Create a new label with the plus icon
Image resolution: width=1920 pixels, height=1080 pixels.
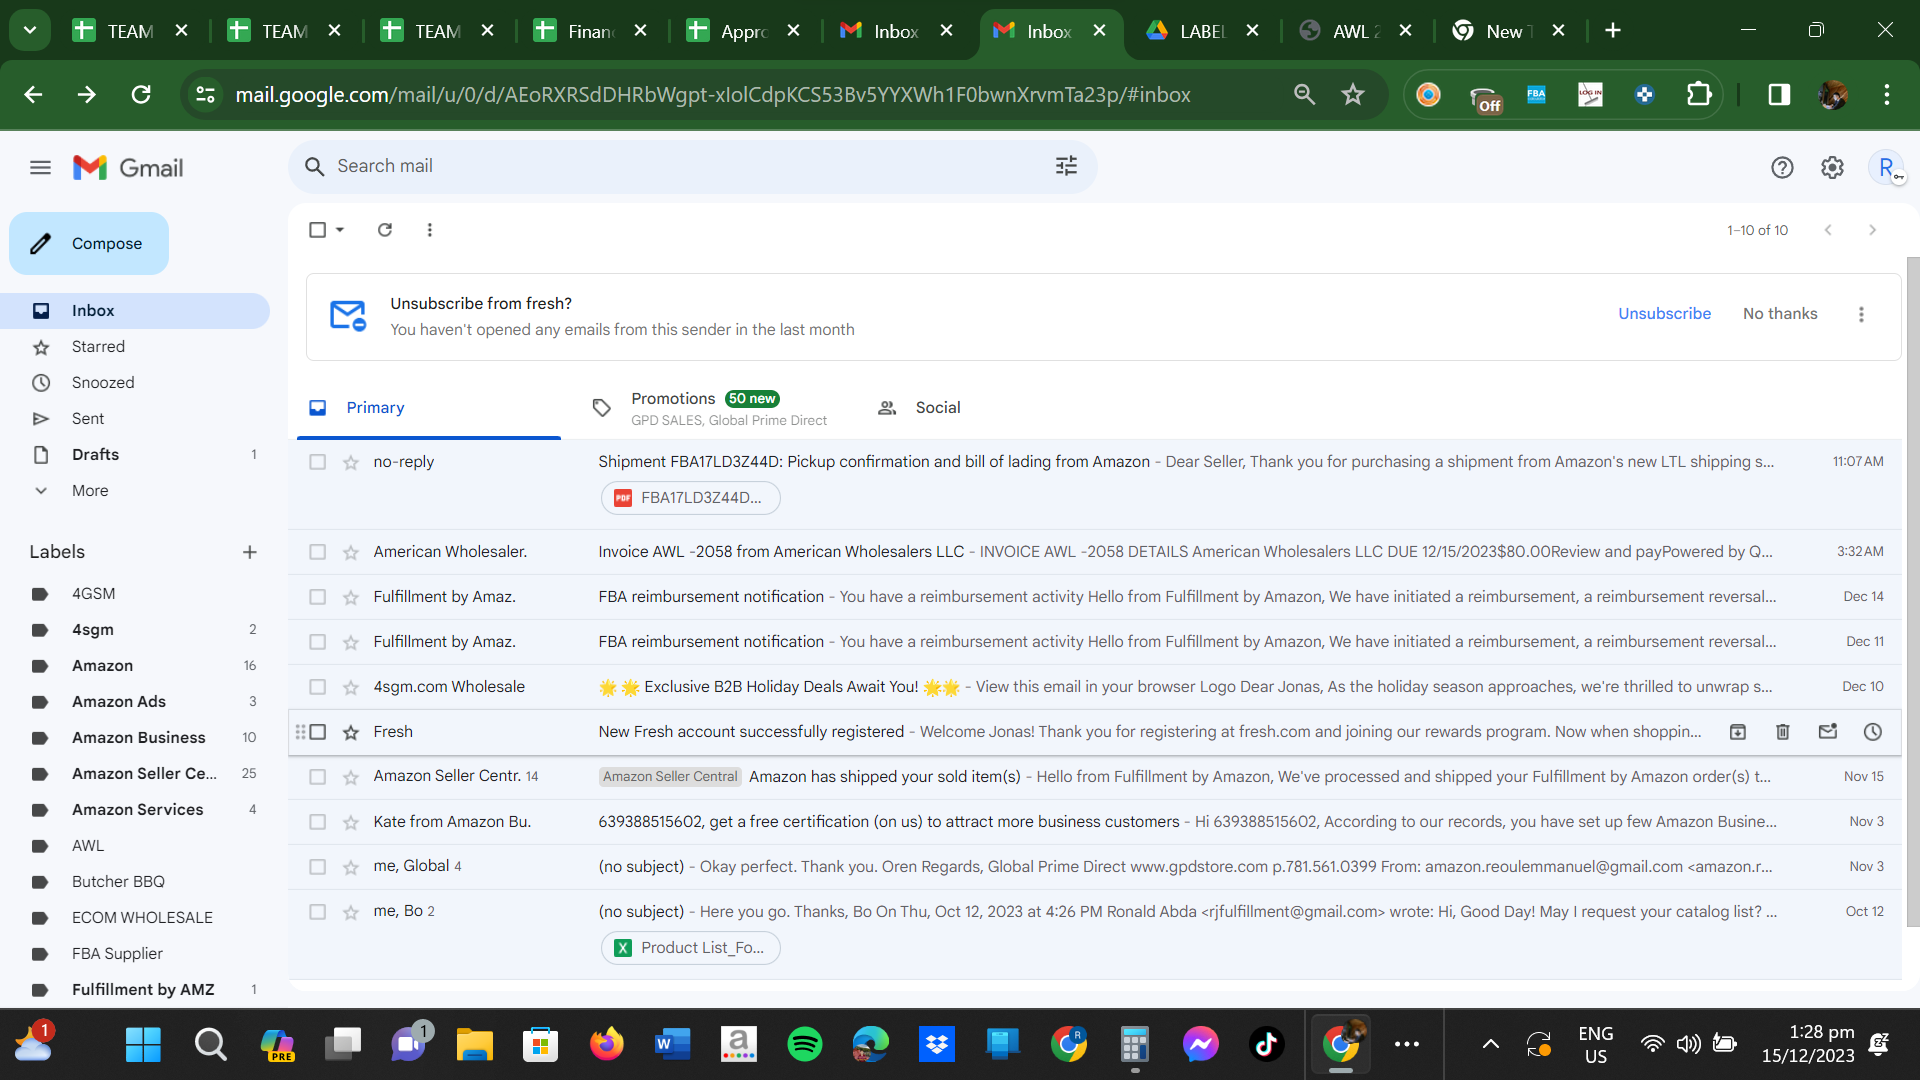pyautogui.click(x=250, y=552)
